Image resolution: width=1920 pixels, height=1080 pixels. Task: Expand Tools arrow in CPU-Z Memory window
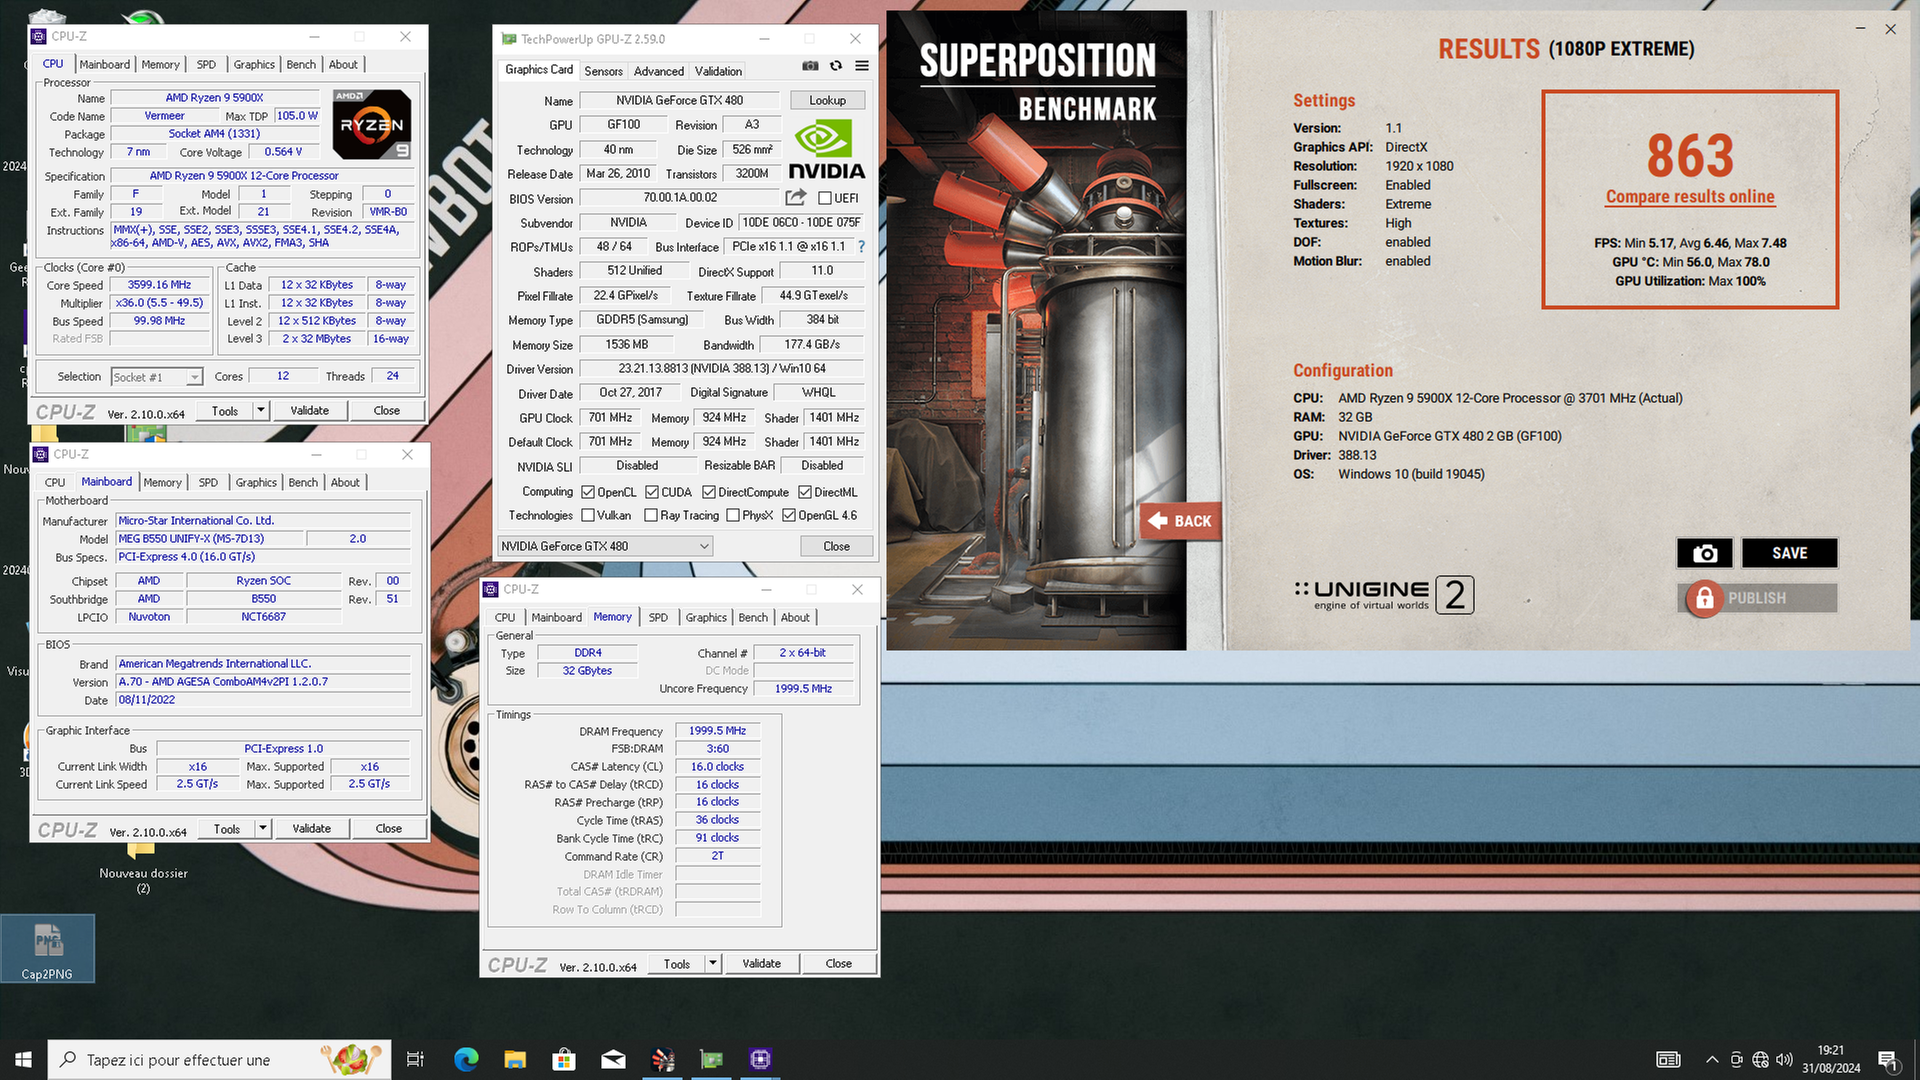[713, 963]
